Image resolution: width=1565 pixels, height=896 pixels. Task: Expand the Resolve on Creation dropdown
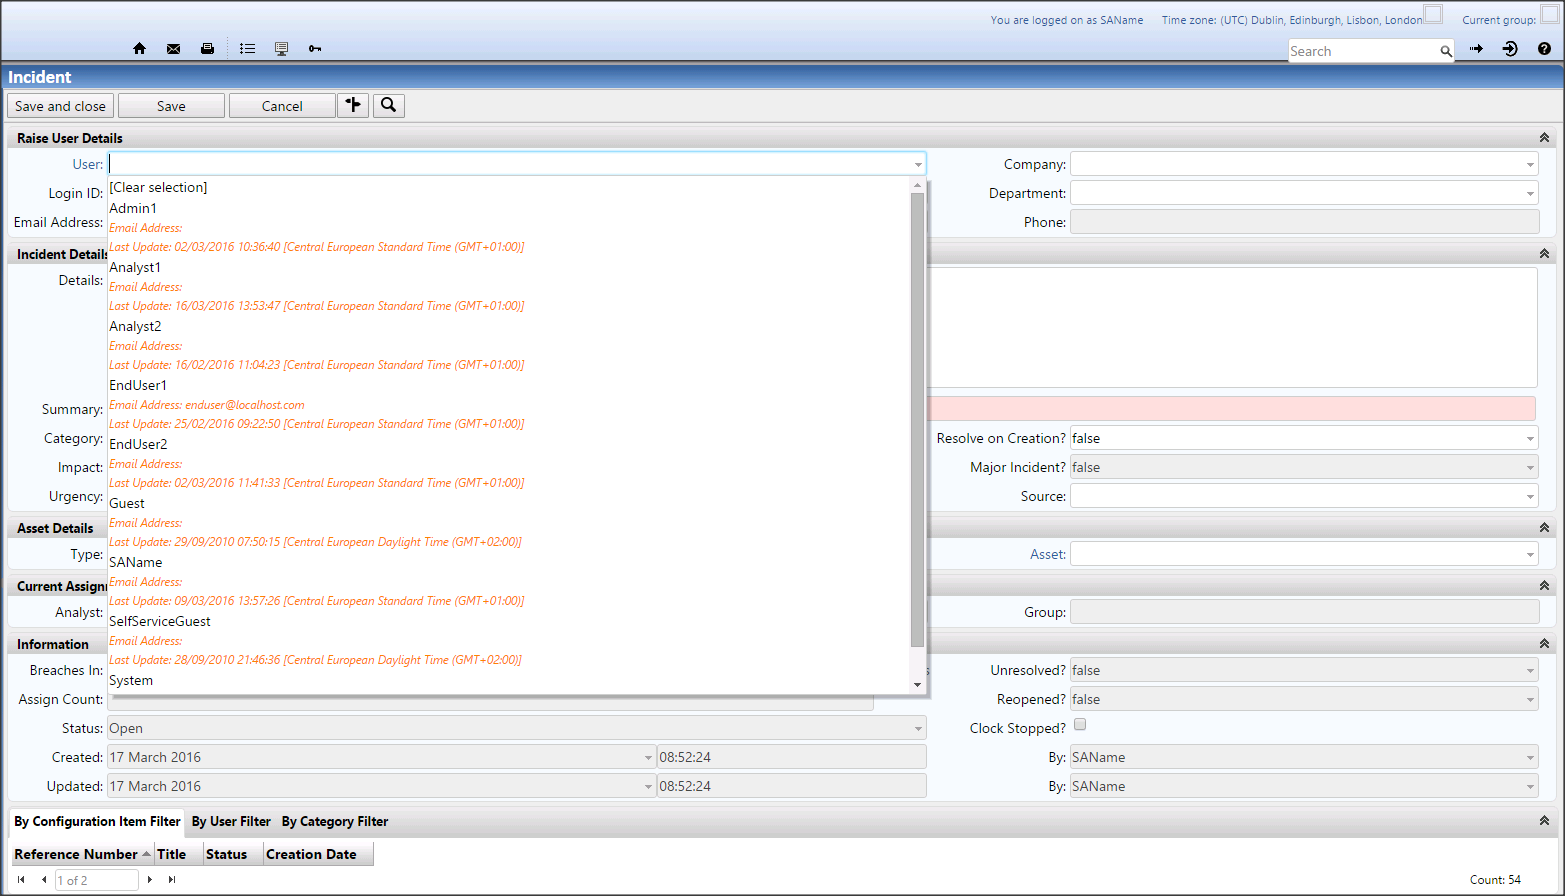[x=1304, y=438]
